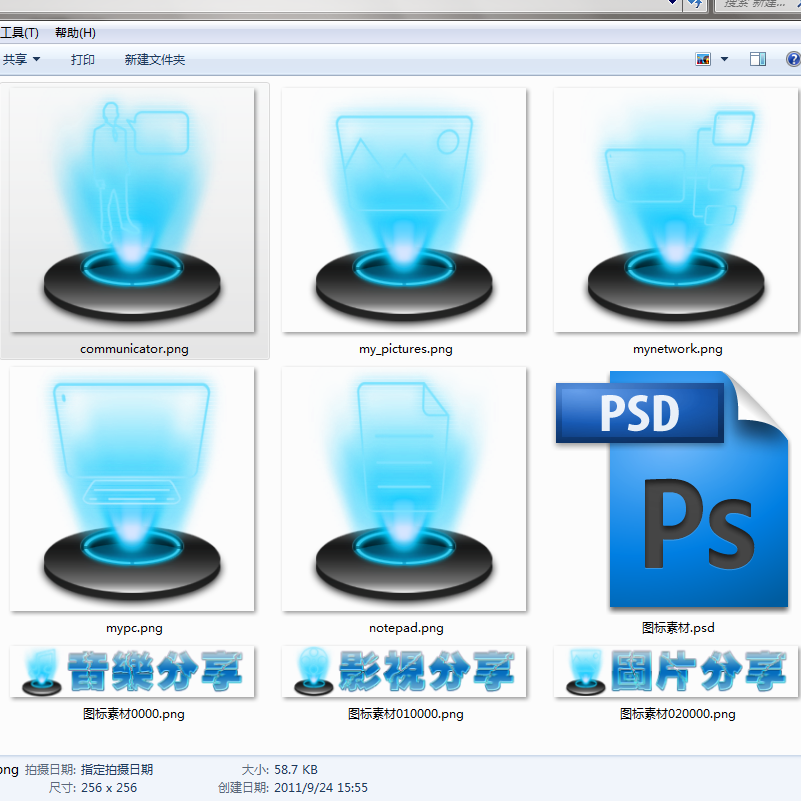Toggle the preview pane icon

758,59
